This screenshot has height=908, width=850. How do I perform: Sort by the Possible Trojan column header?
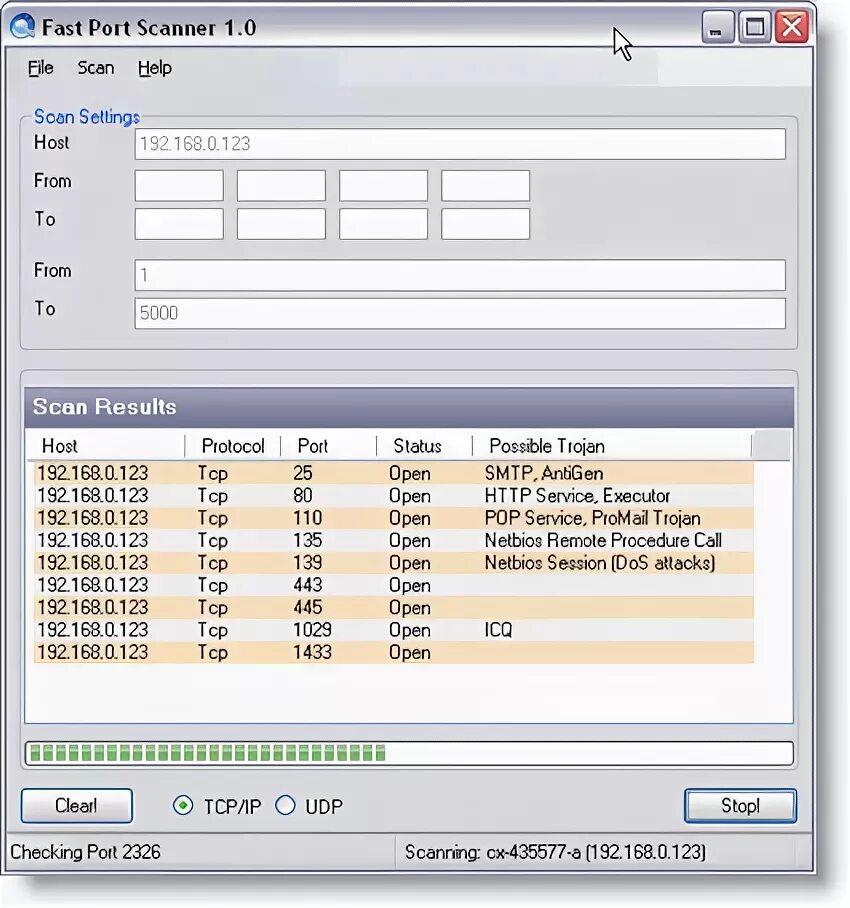coord(612,446)
